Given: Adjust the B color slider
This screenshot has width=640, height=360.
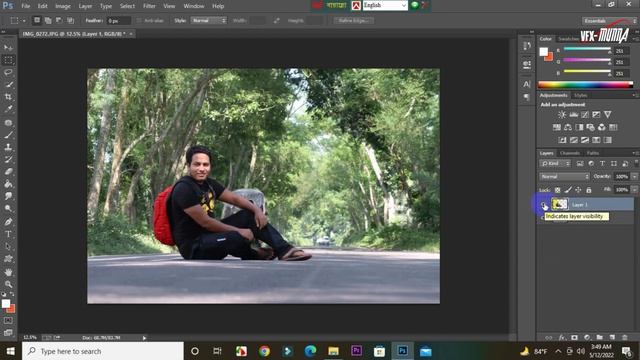Looking at the screenshot, I should tap(587, 72).
